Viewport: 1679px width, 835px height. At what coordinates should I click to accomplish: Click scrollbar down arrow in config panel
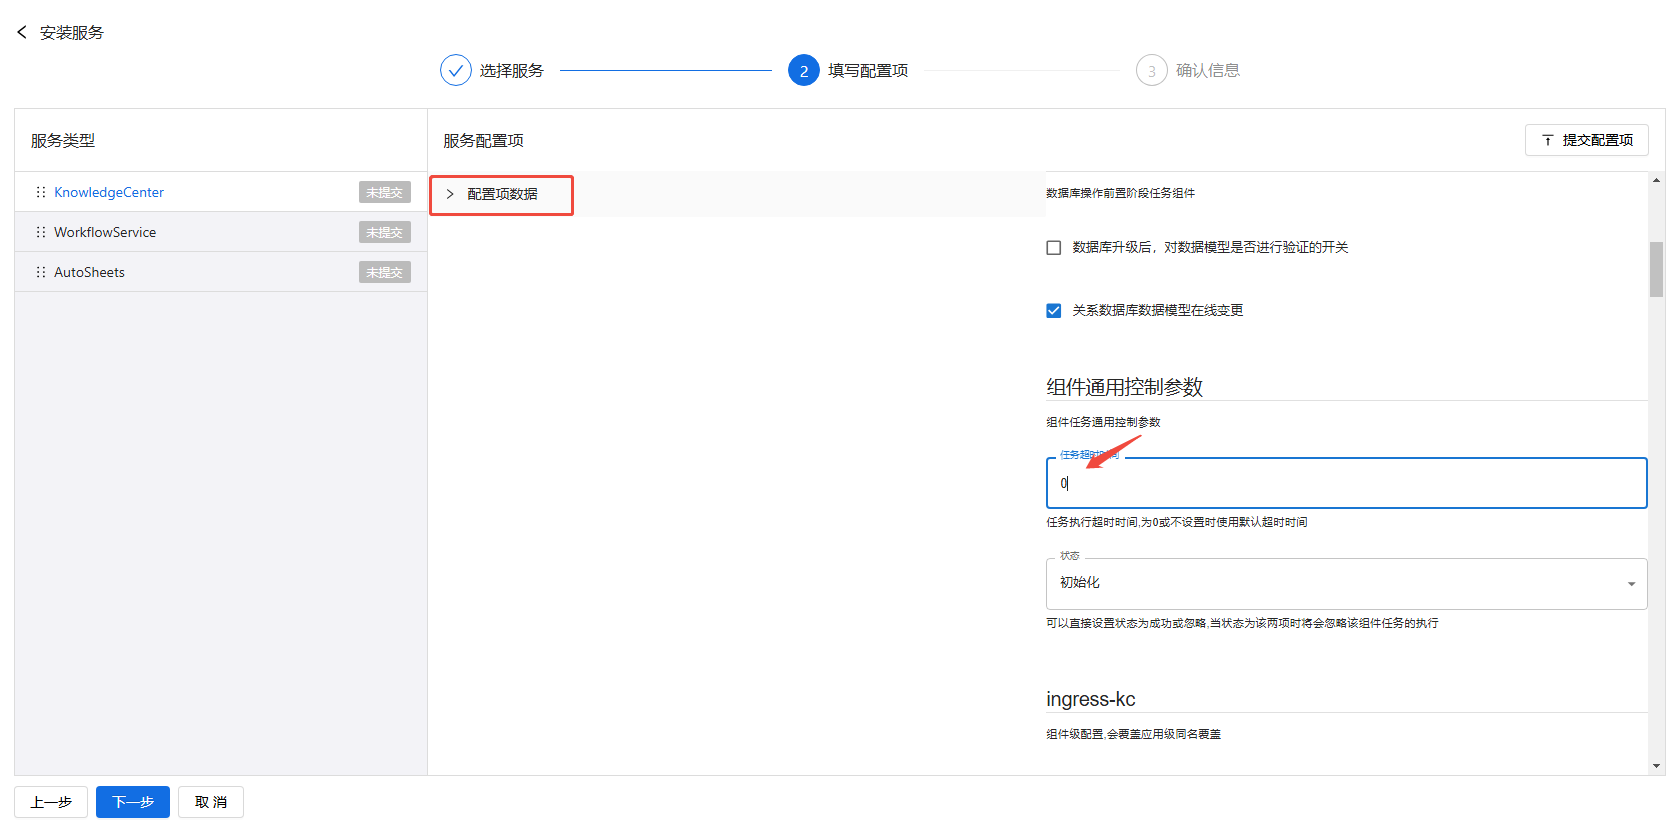(x=1657, y=766)
